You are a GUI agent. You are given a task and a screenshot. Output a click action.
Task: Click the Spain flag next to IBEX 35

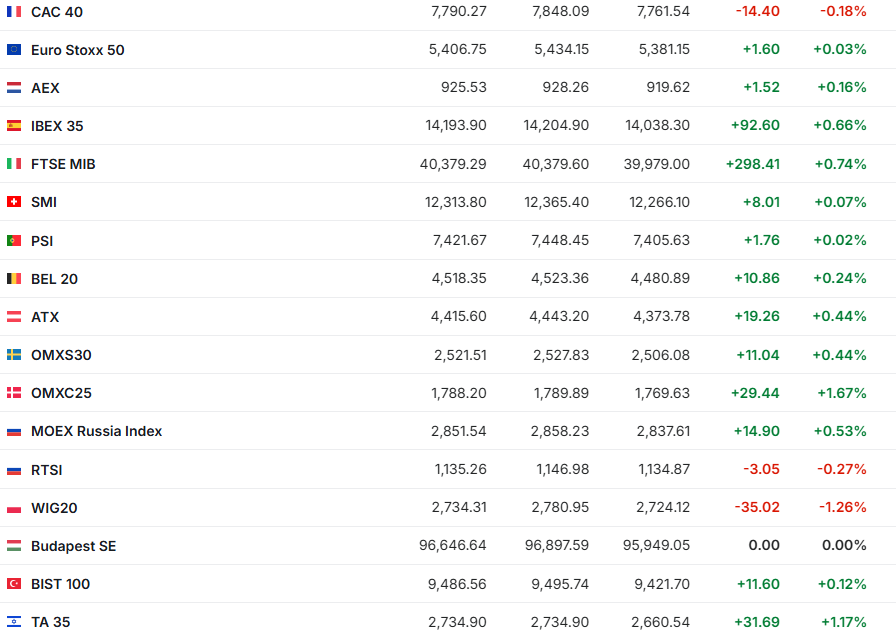pos(14,126)
